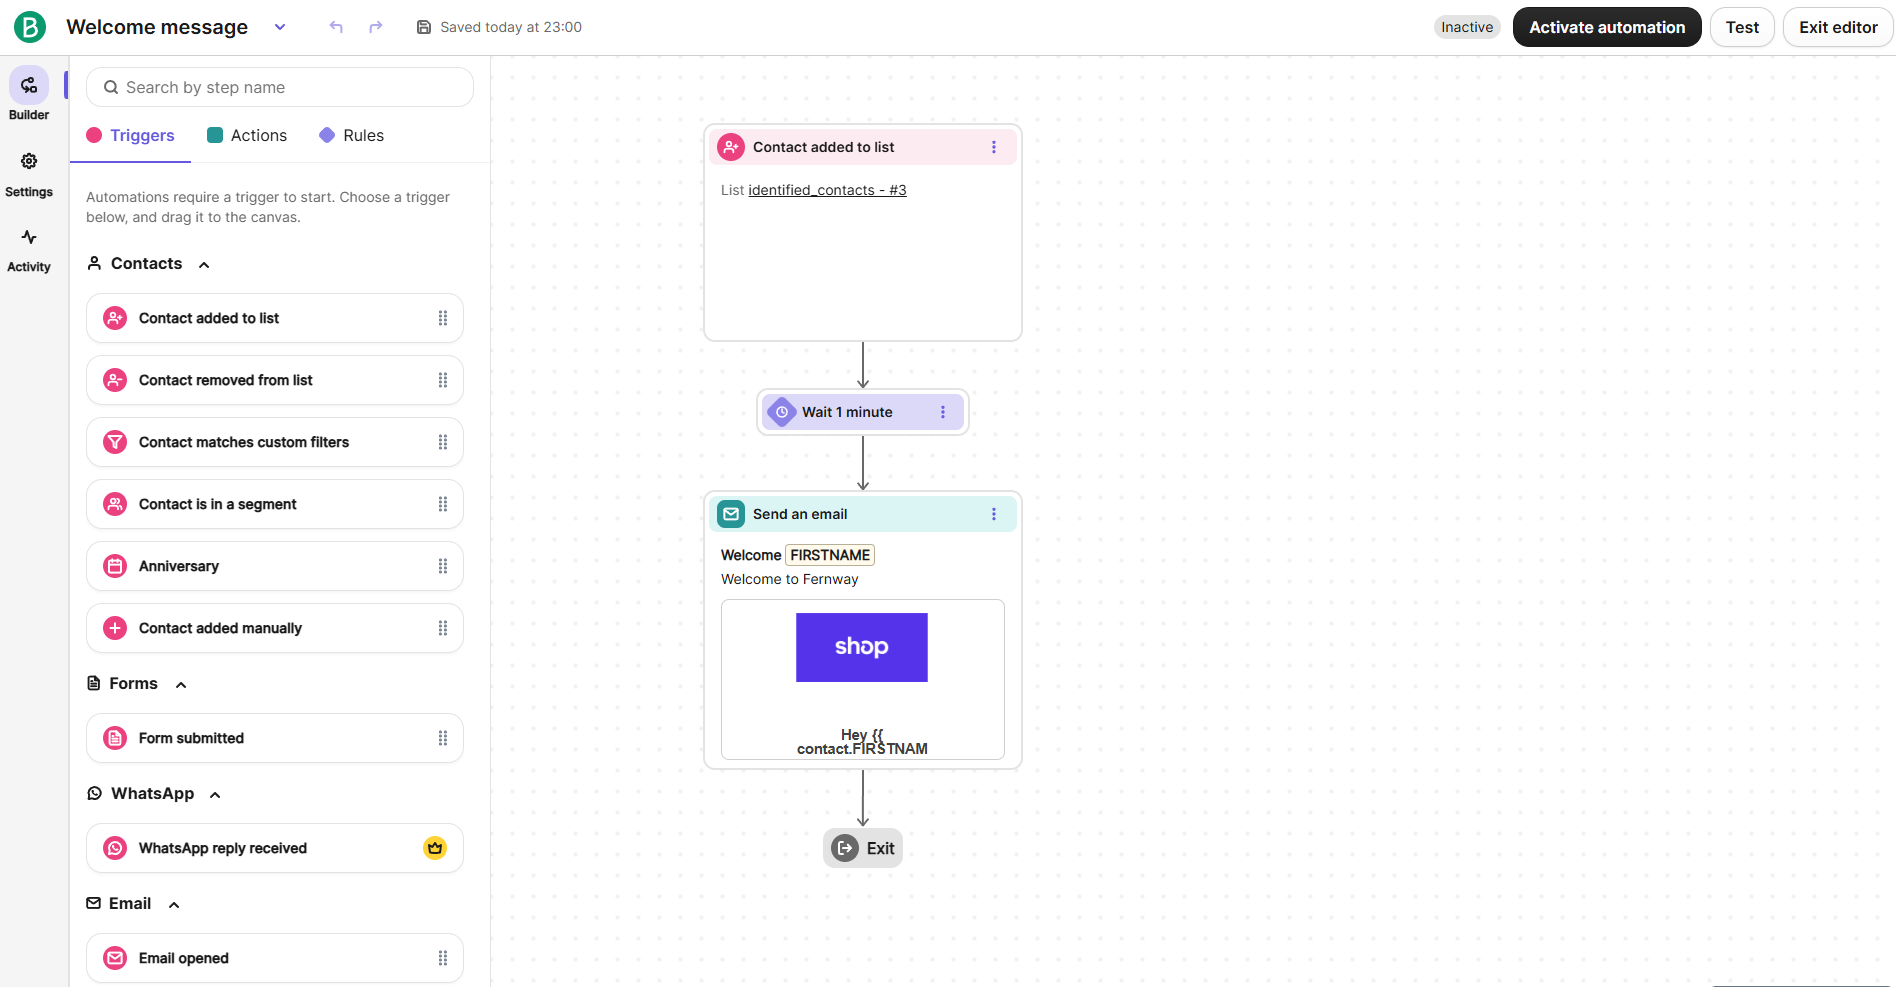Click the premium crown icon on WhatsApp reply received
This screenshot has height=987, width=1896.
point(434,848)
